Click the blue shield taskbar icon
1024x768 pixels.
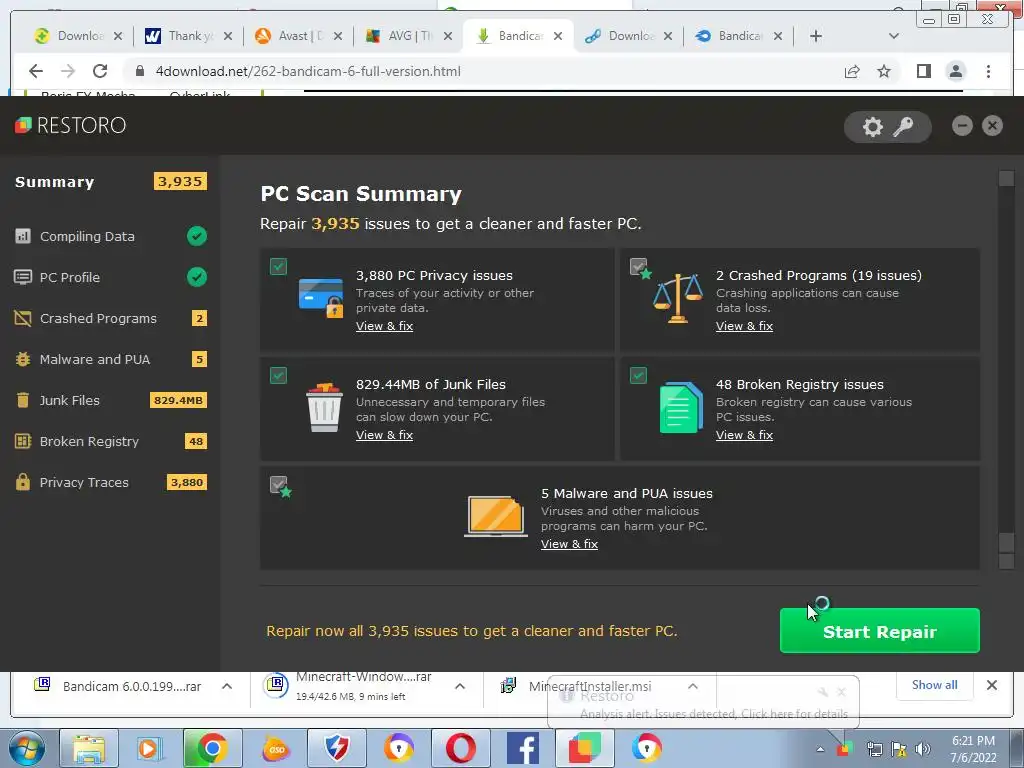(x=337, y=748)
